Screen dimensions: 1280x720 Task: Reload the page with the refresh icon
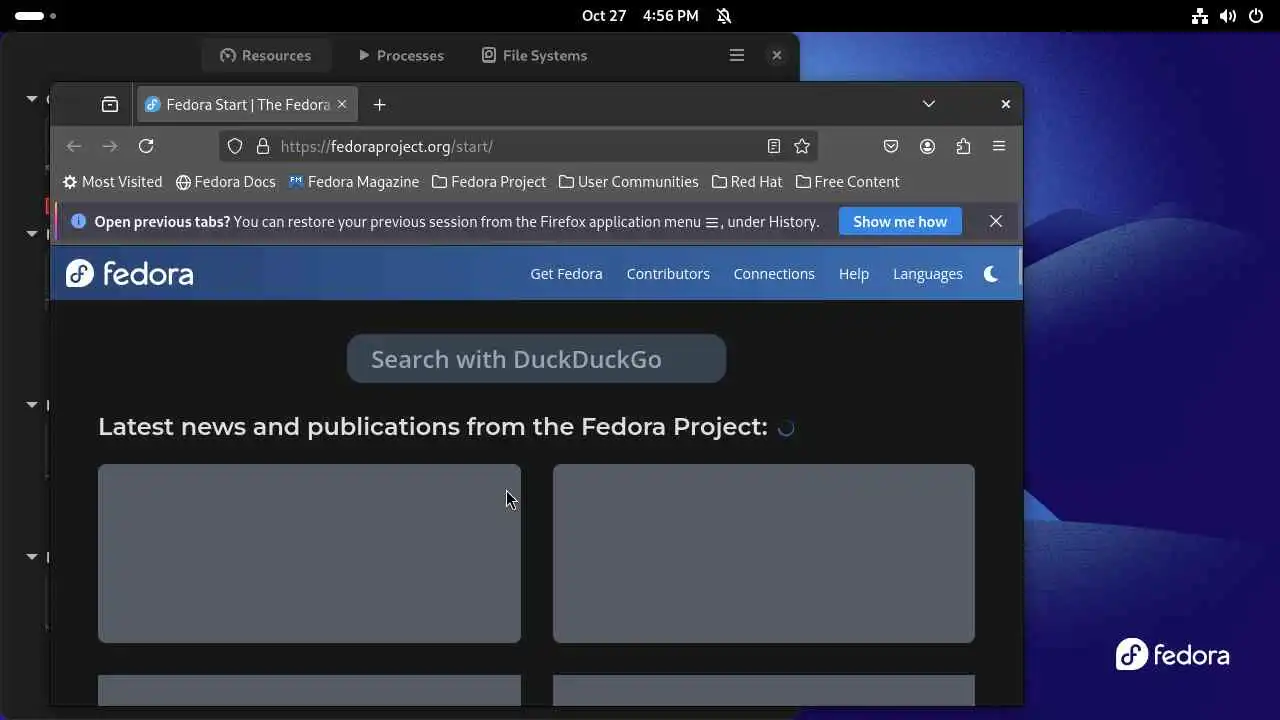pos(146,146)
